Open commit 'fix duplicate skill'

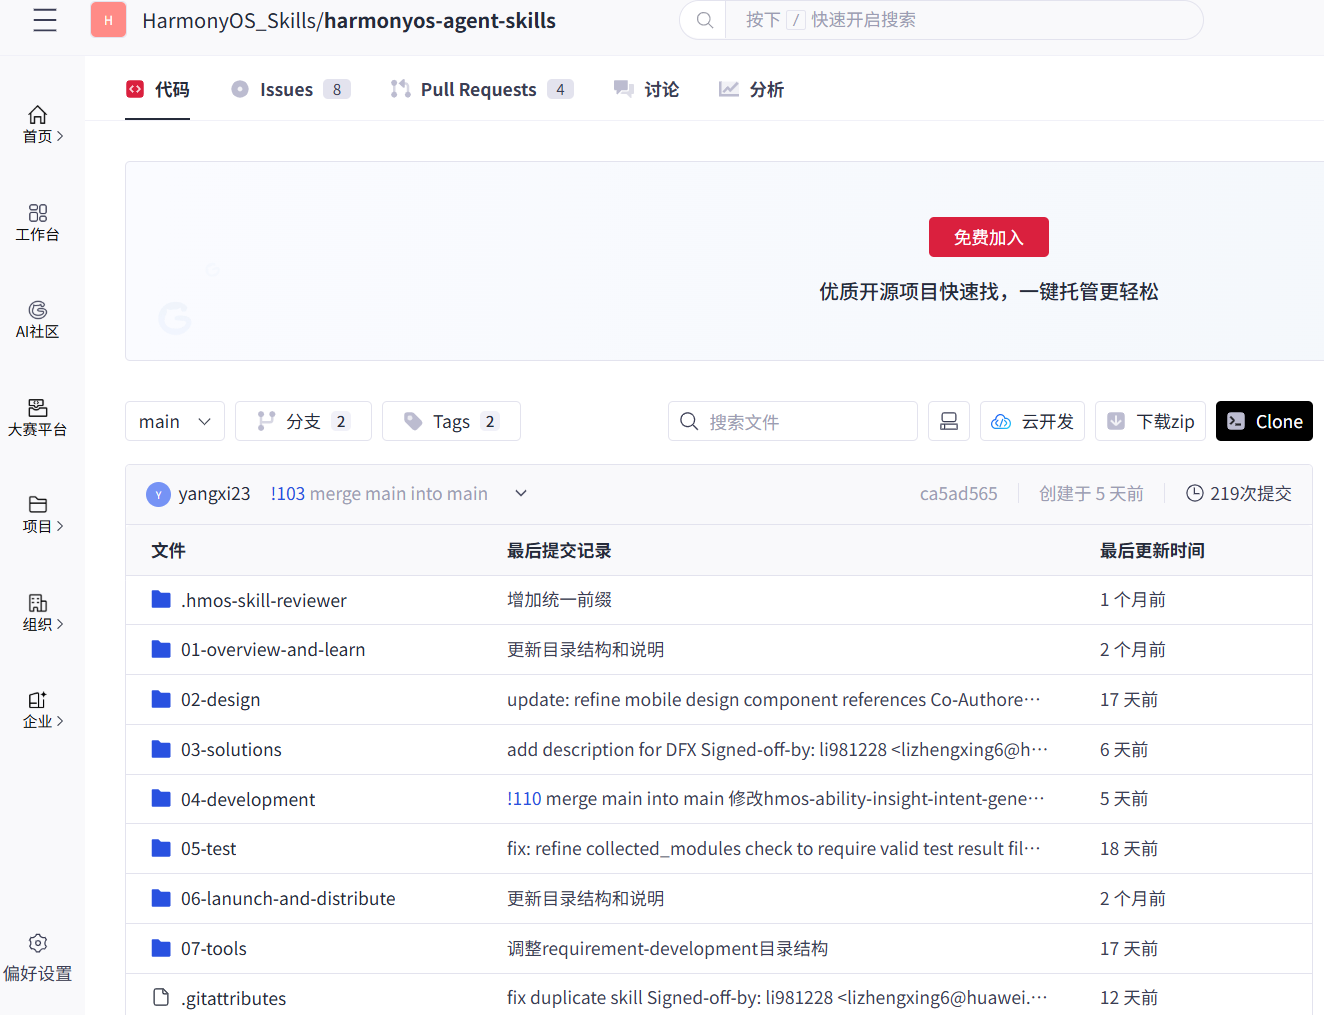coord(777,997)
